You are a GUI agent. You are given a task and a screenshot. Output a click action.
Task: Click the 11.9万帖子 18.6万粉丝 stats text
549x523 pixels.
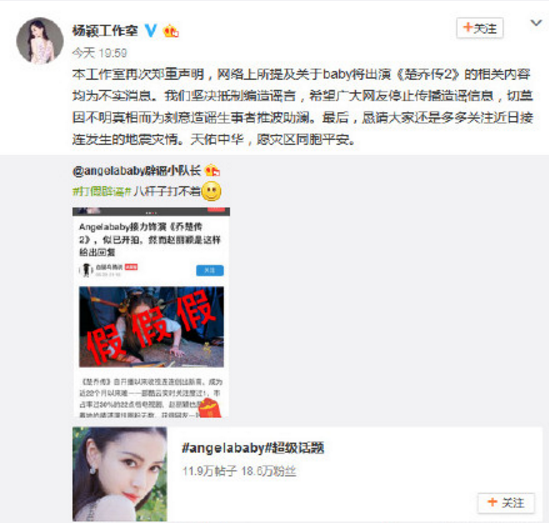(239, 471)
